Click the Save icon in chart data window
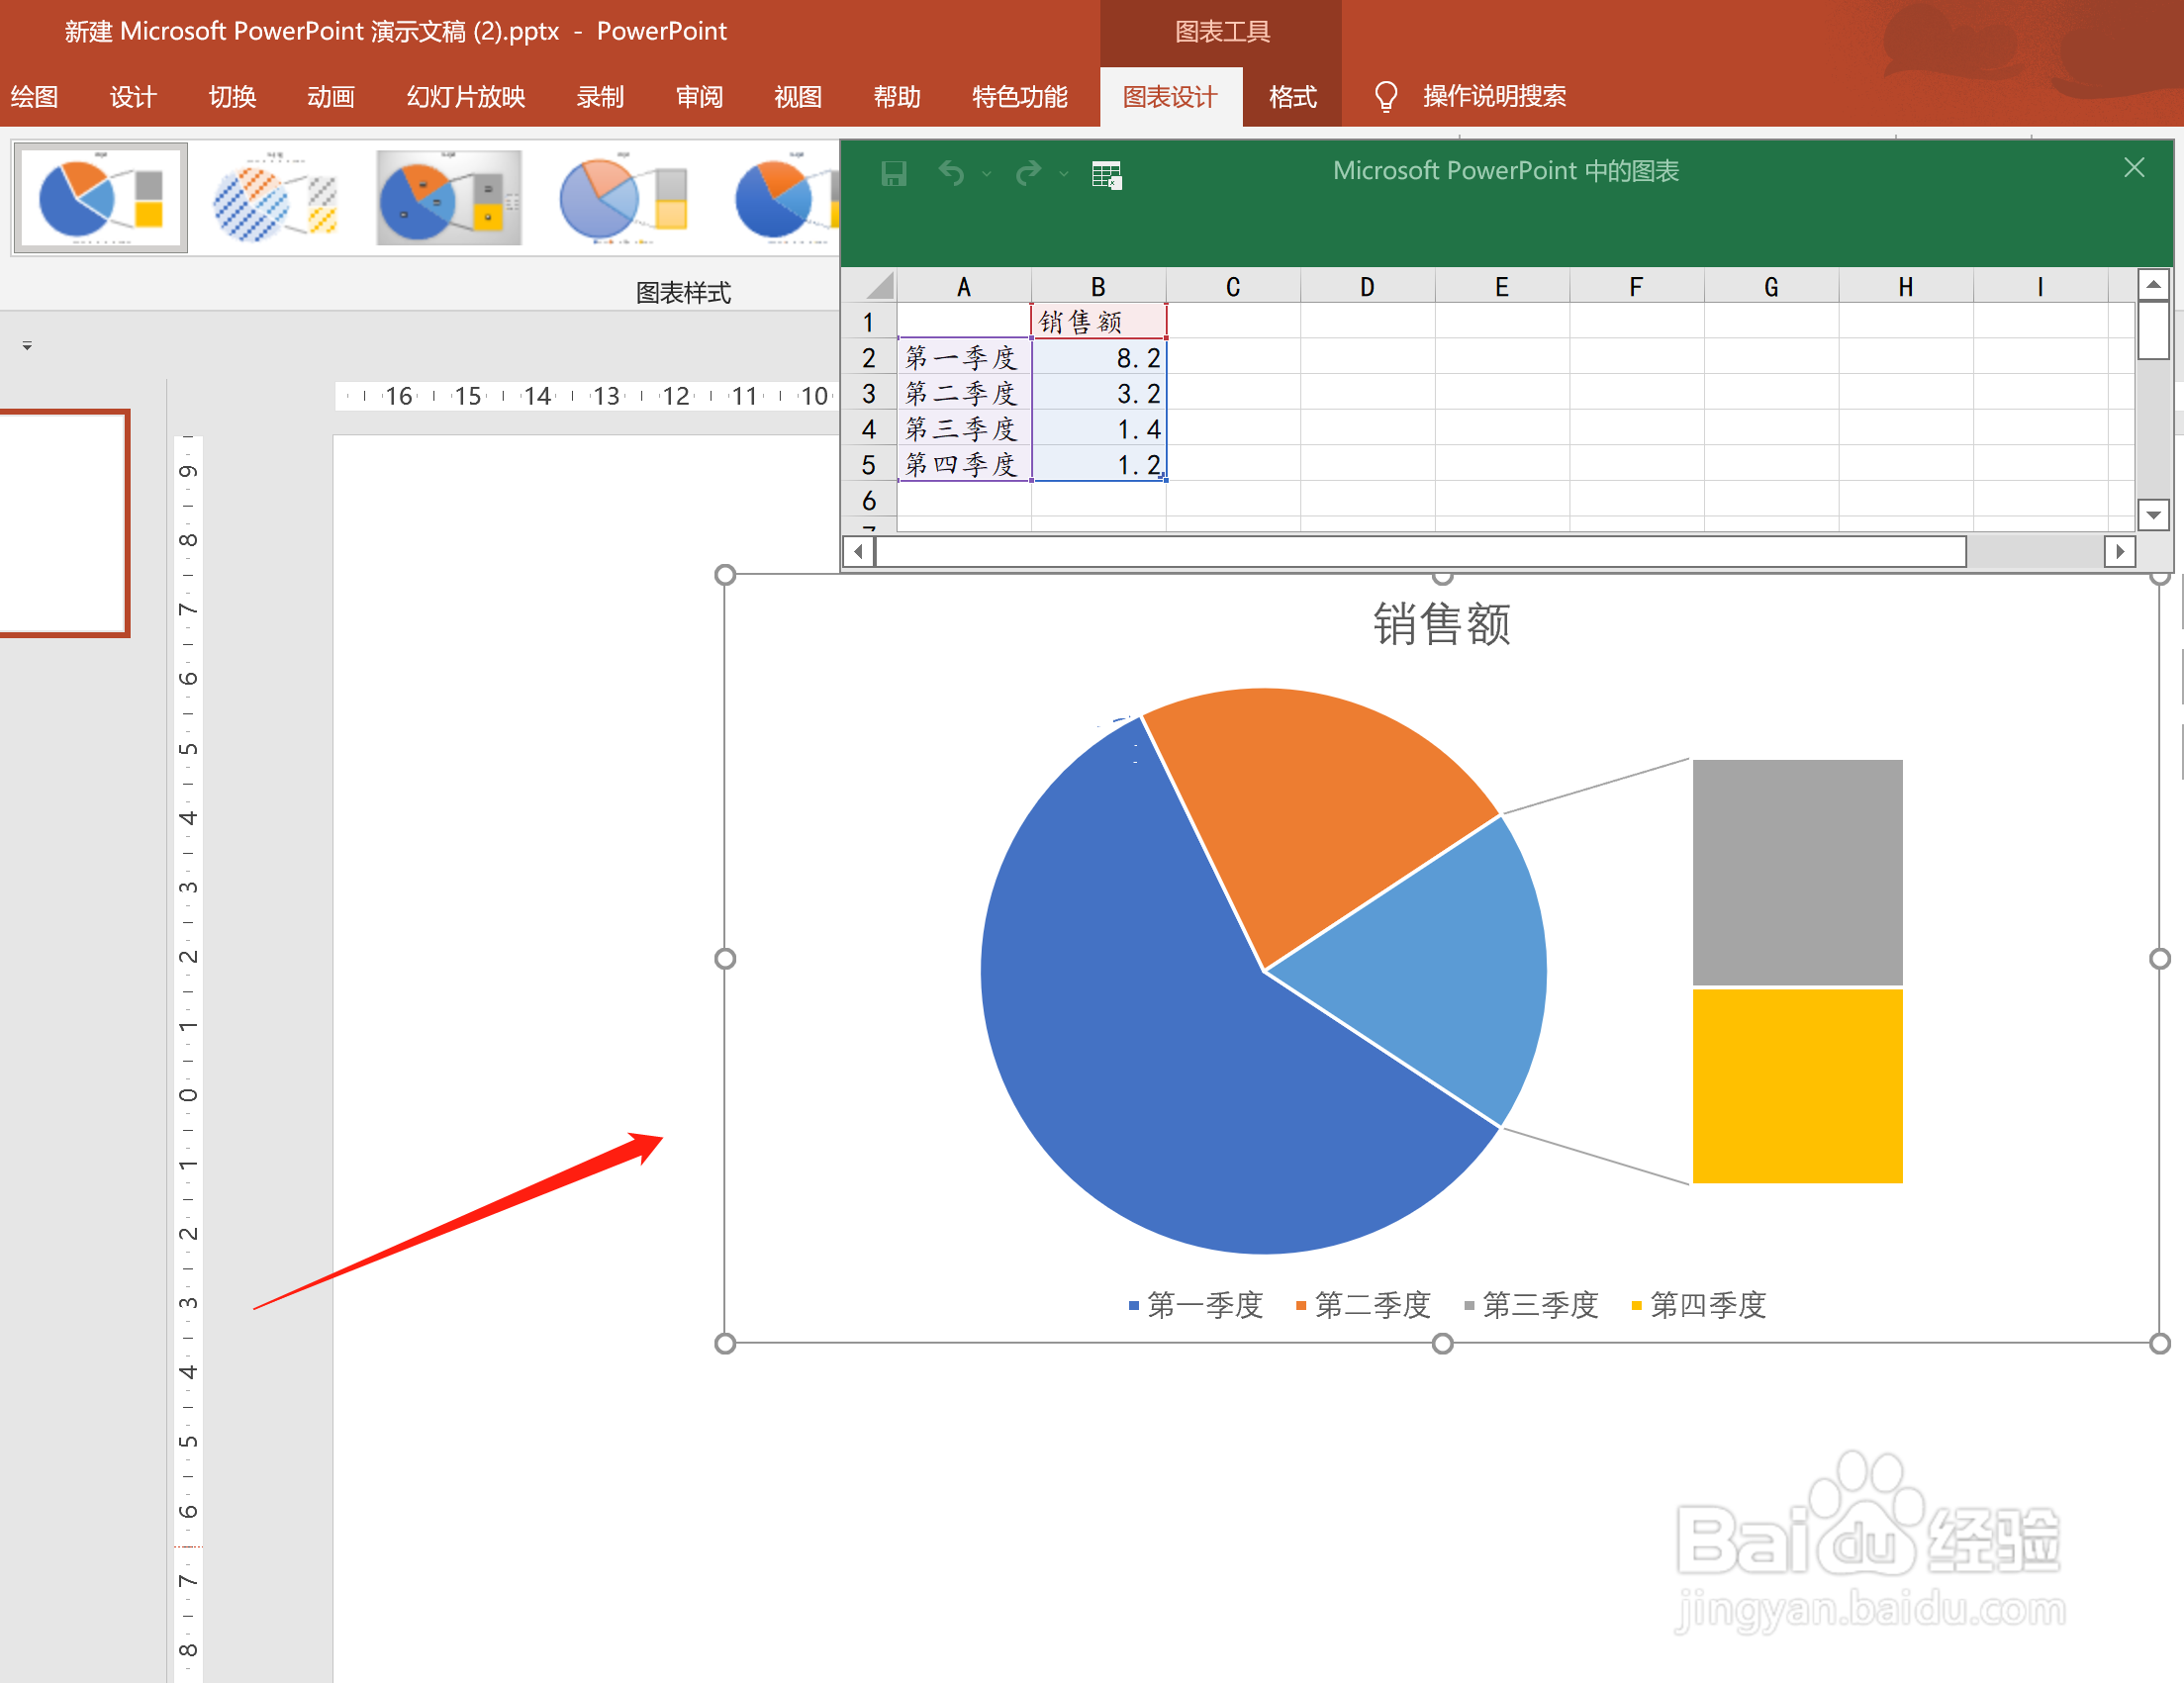Image resolution: width=2184 pixels, height=1683 pixels. [x=893, y=174]
